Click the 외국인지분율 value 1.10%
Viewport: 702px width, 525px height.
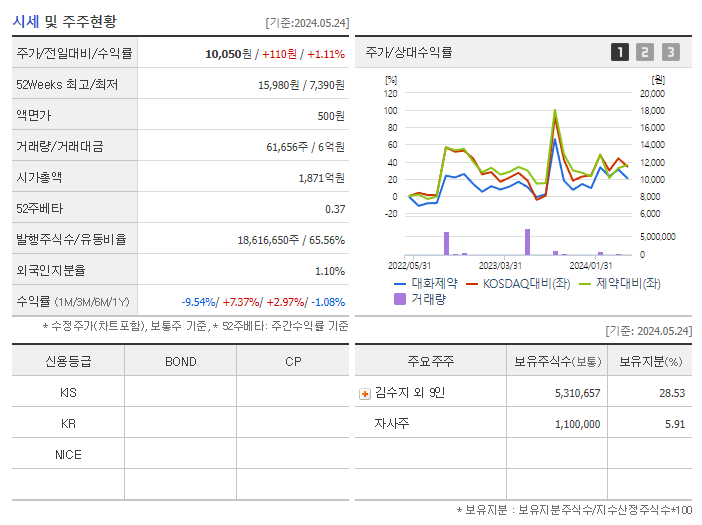click(x=330, y=271)
